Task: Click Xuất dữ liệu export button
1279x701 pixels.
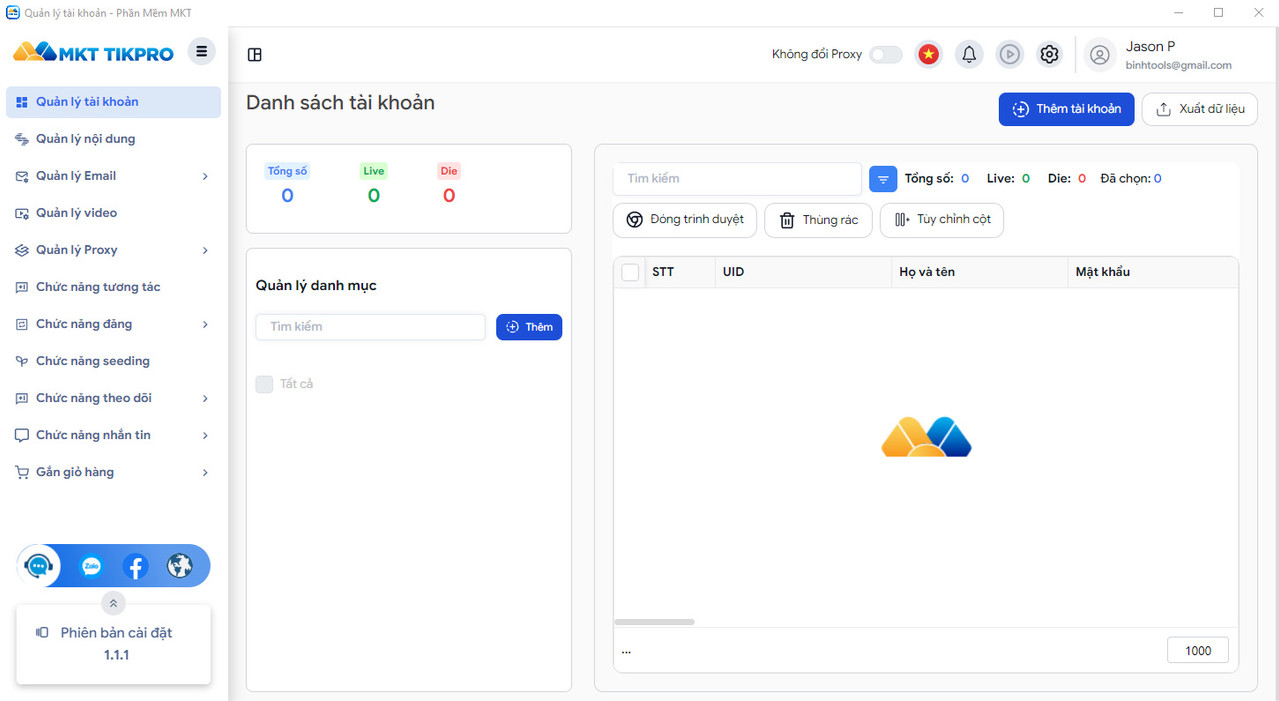Action: (1200, 109)
